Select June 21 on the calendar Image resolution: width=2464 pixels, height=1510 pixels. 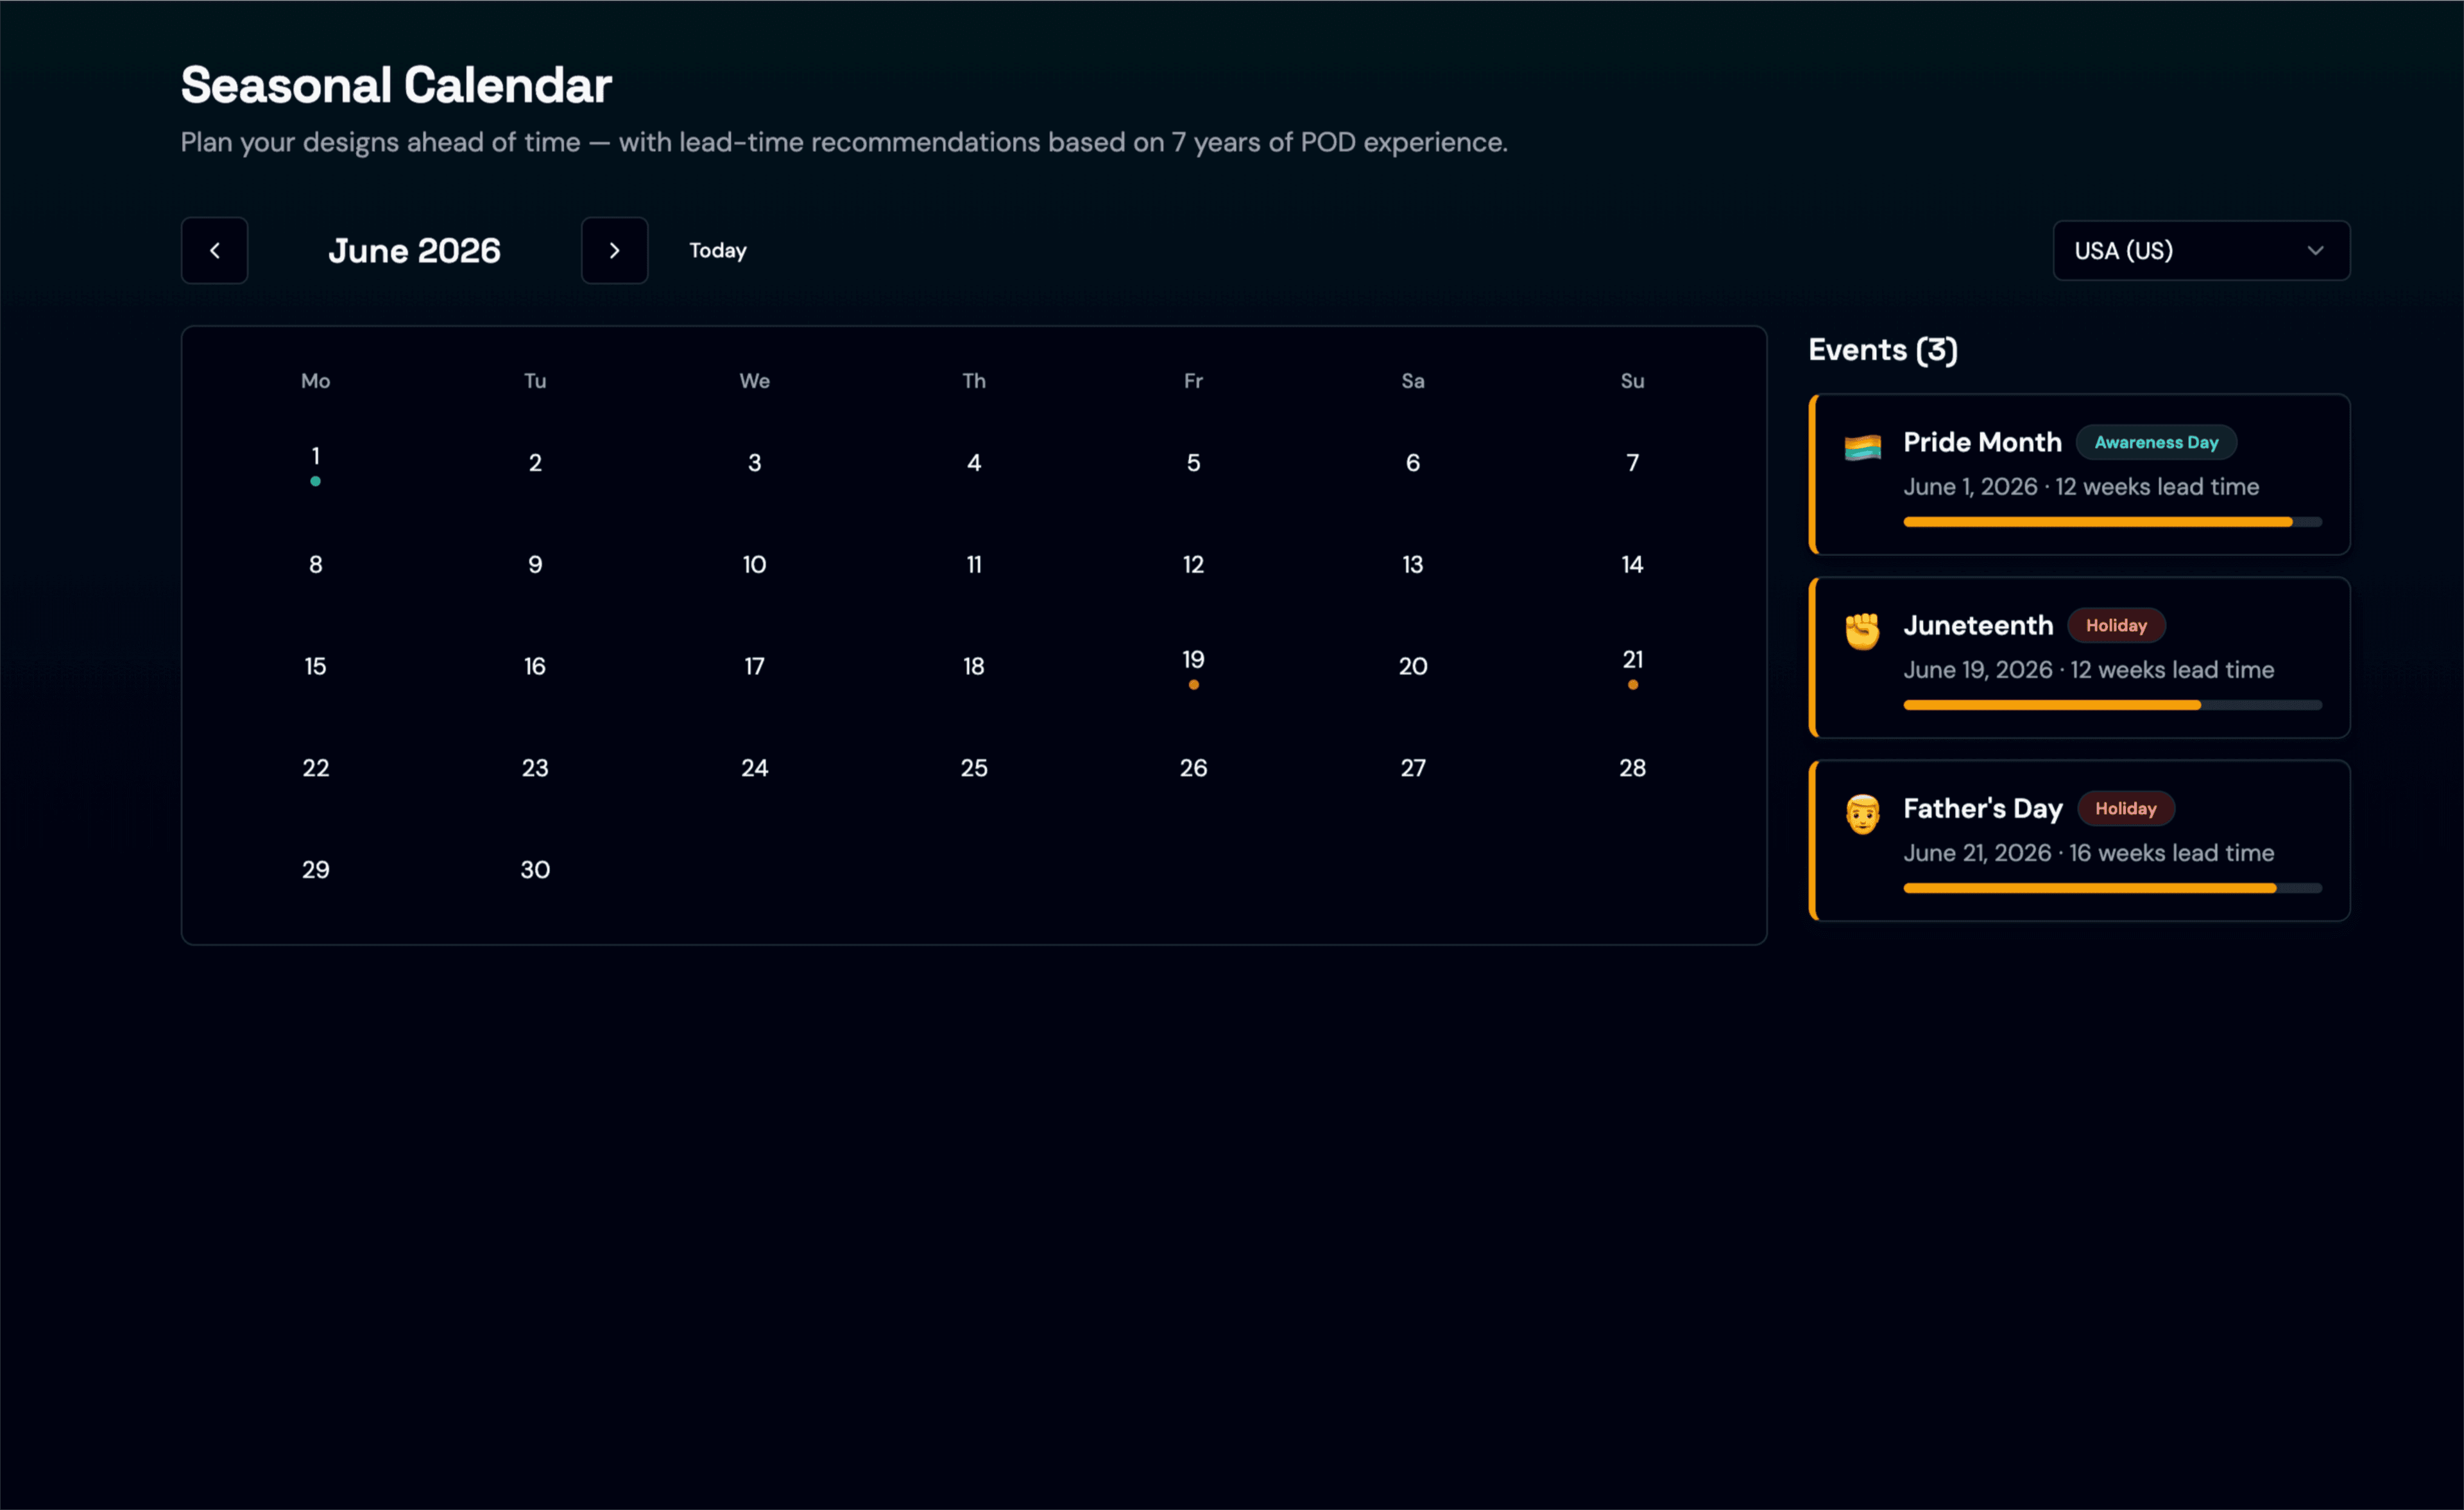[x=1632, y=666]
